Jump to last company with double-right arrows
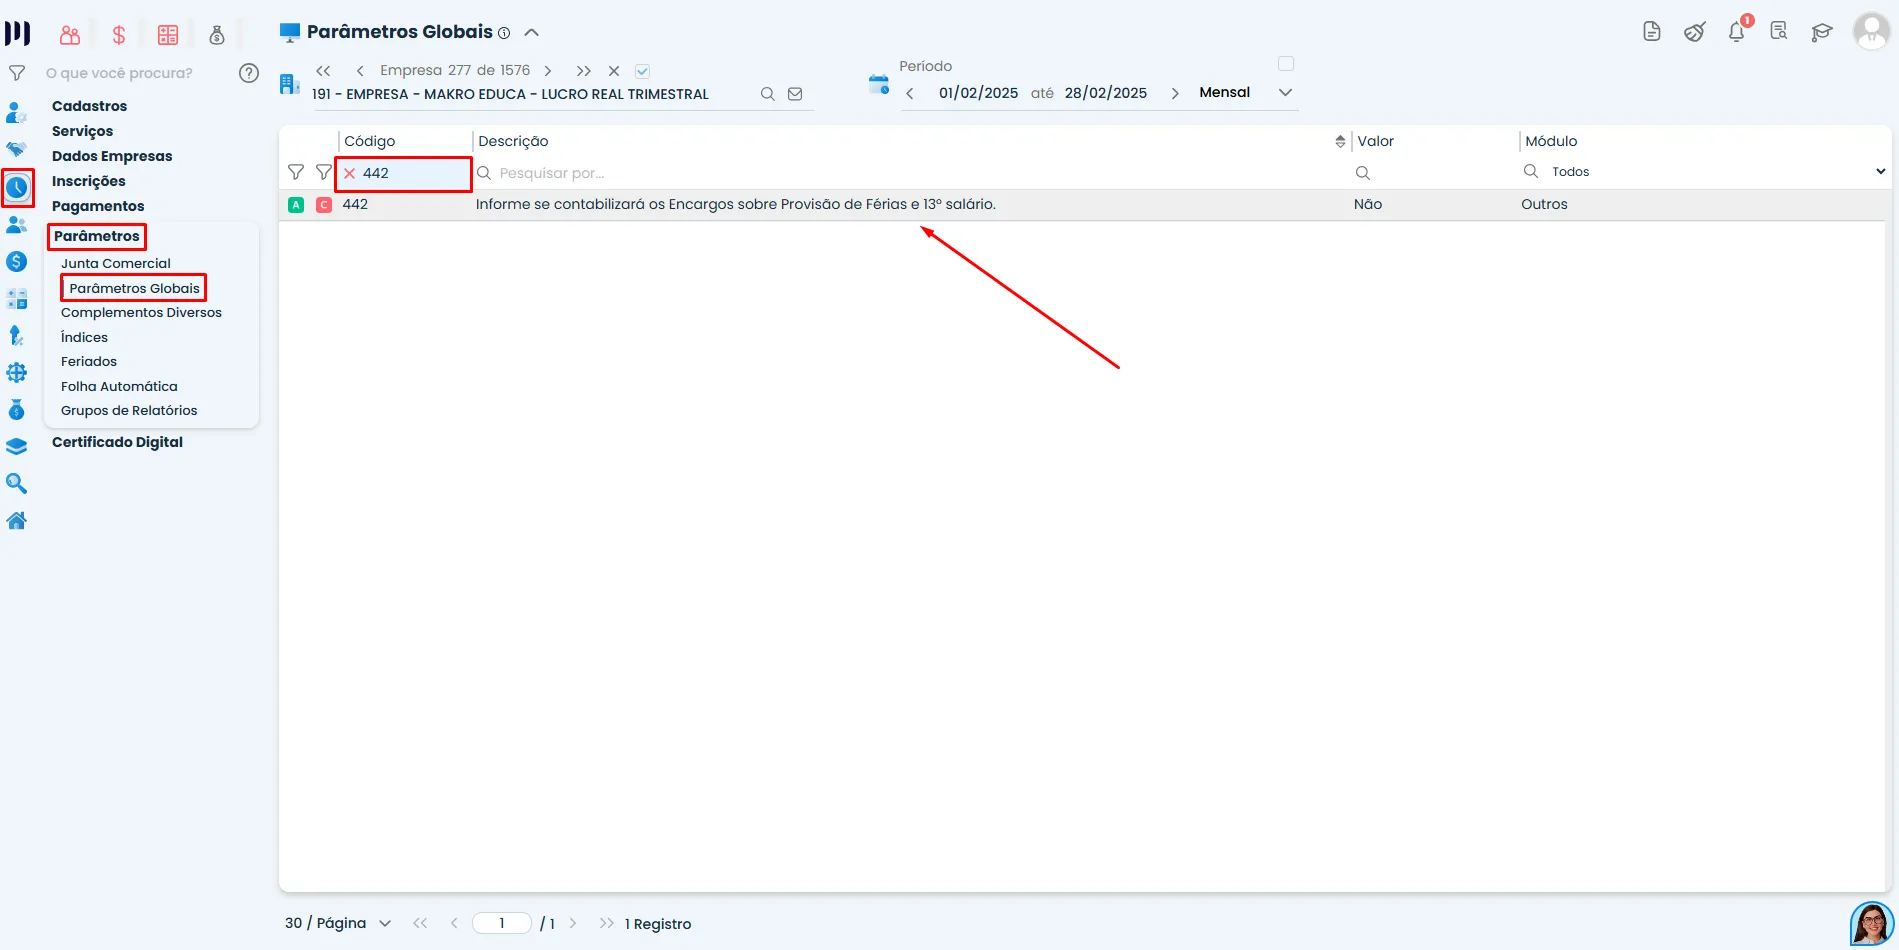Viewport: 1899px width, 950px height. pos(584,71)
